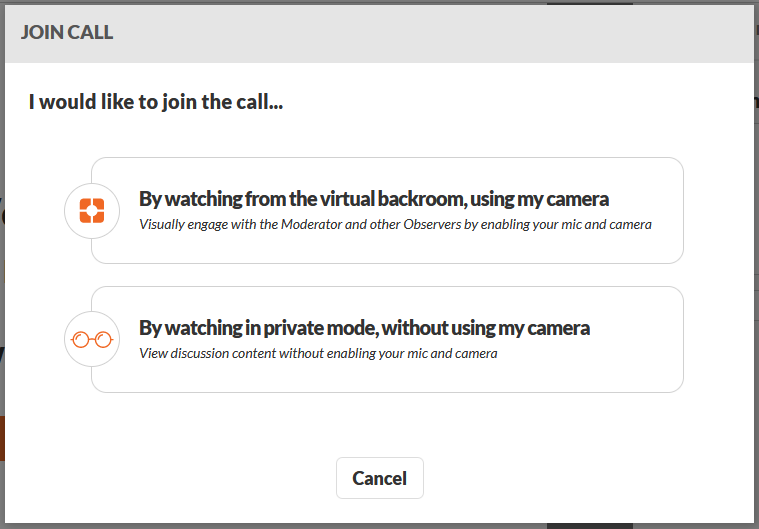Click 'Visually engage with the Moderator' description
The image size is (759, 529).
coord(395,225)
